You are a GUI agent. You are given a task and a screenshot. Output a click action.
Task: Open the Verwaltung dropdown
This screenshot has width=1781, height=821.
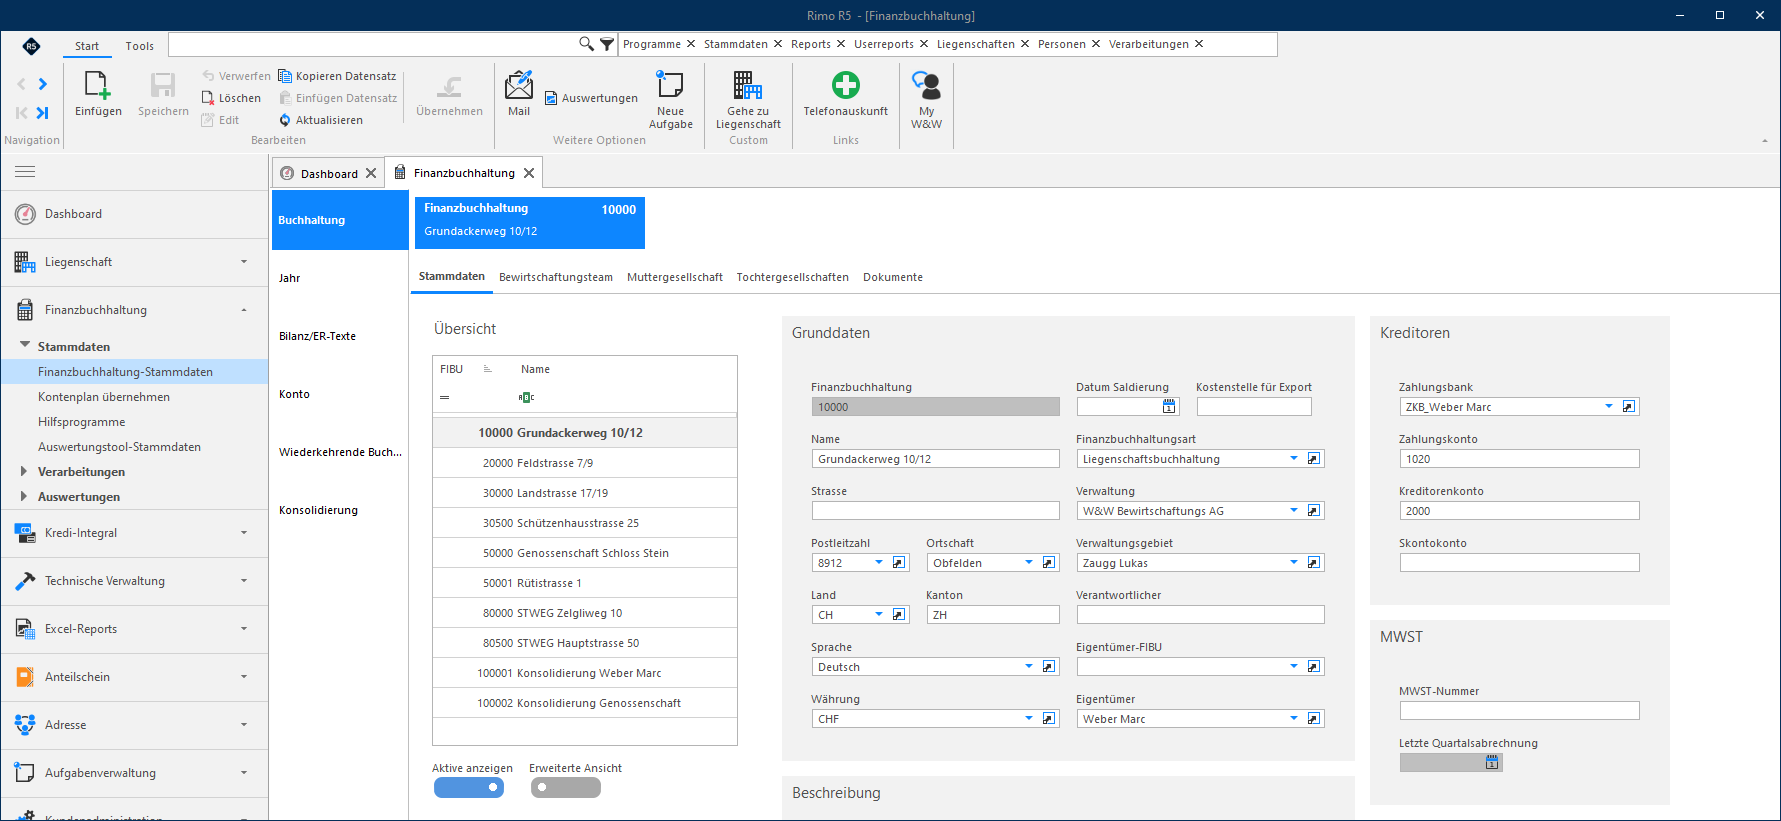(x=1294, y=511)
